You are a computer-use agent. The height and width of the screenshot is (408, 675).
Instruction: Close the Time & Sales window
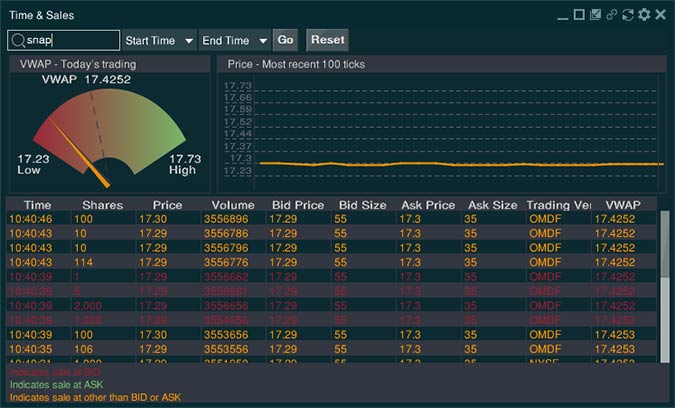coord(660,15)
